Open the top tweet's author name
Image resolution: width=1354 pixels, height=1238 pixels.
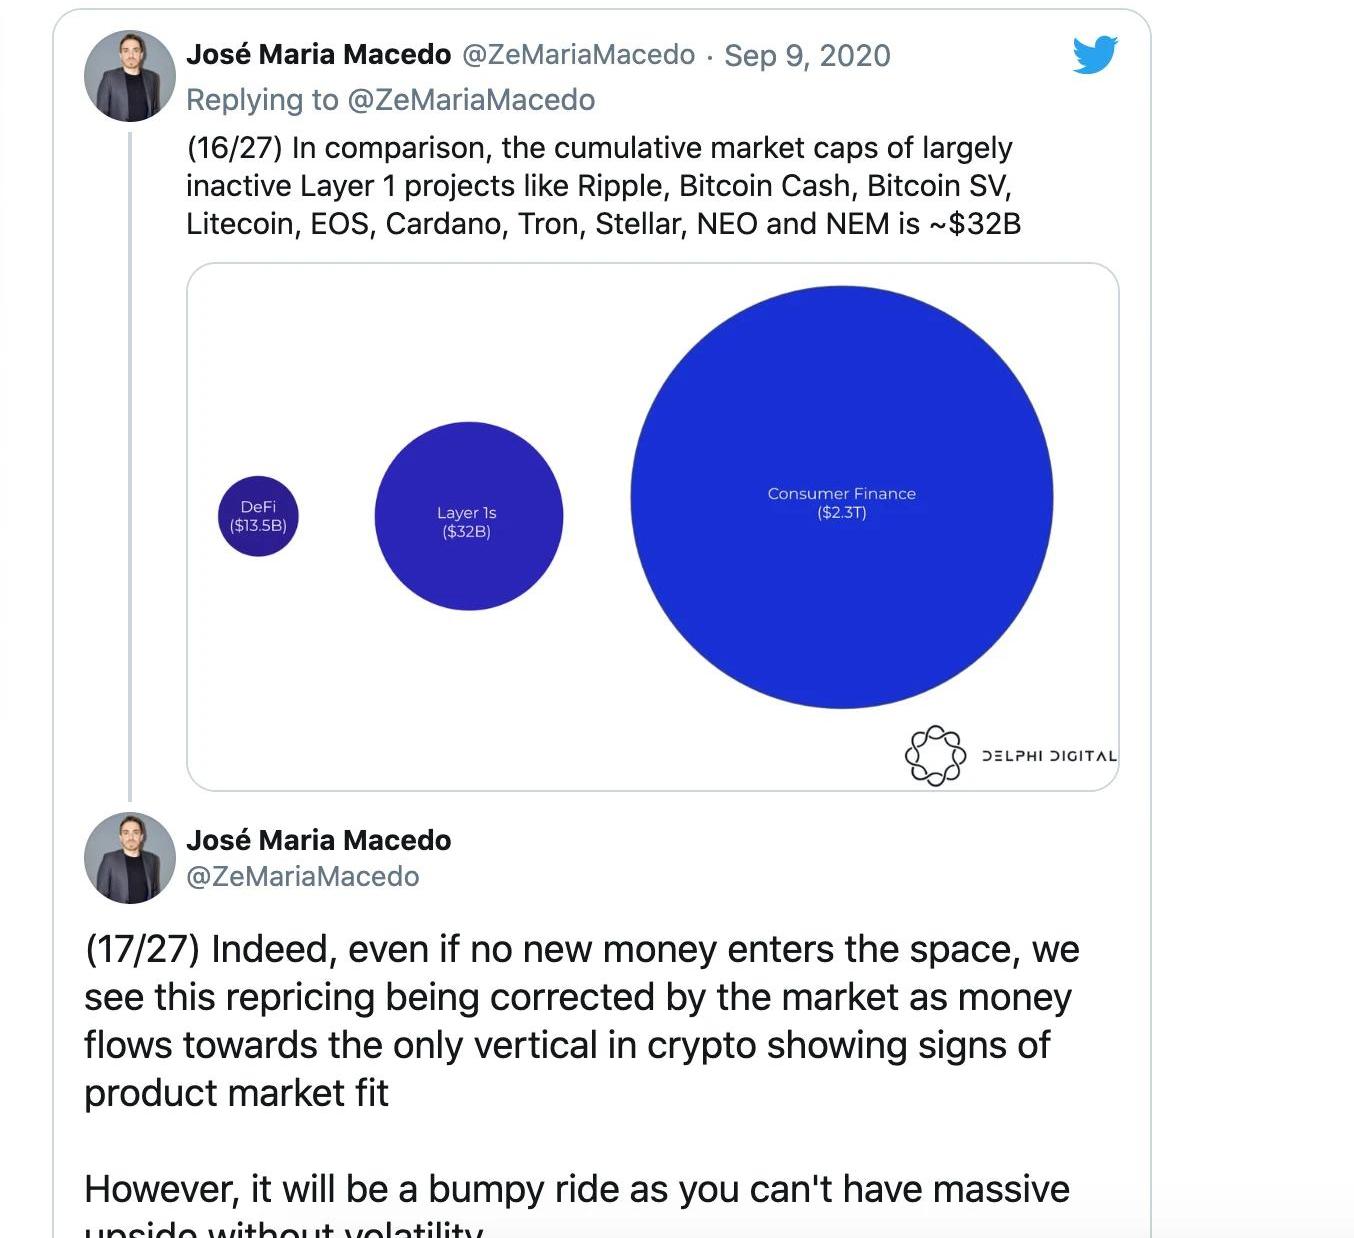tap(318, 54)
